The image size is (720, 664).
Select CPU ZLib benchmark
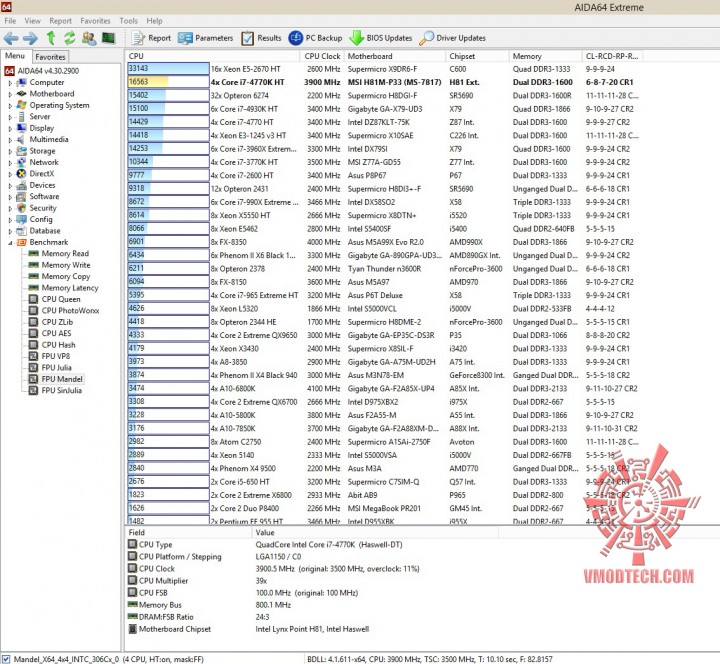(57, 322)
